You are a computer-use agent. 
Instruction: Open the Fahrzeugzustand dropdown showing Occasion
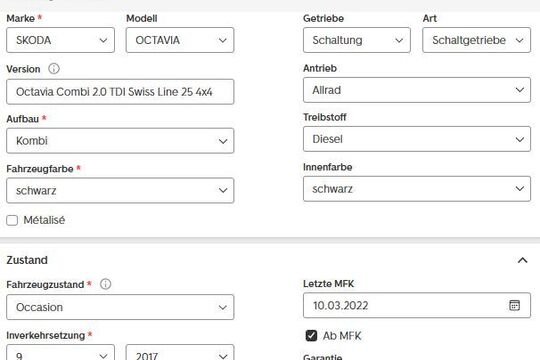(120, 307)
